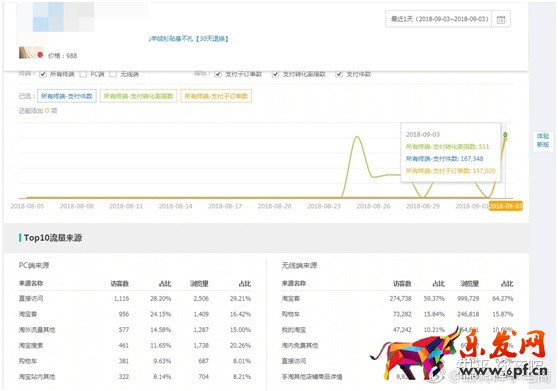Select the highlighted 2018-09-03 date marker
Viewport: 558px width, 391px height.
(x=506, y=206)
